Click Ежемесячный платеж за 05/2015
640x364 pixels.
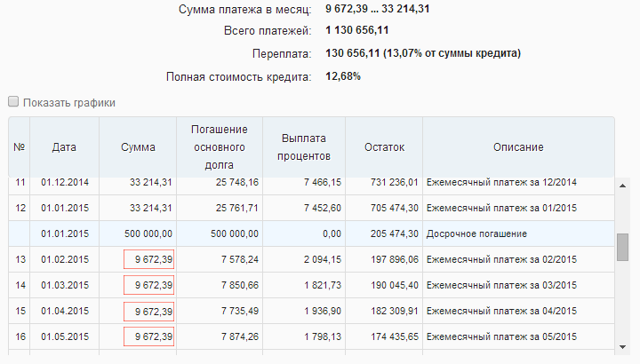pos(502,337)
